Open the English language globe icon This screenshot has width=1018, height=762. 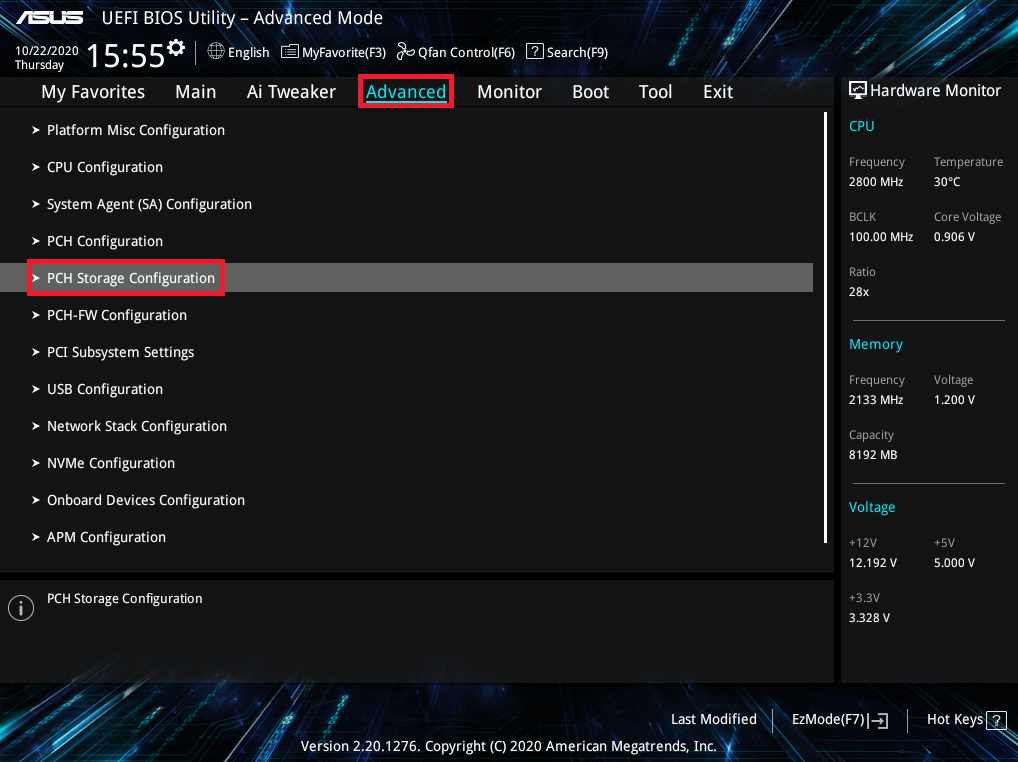[216, 51]
